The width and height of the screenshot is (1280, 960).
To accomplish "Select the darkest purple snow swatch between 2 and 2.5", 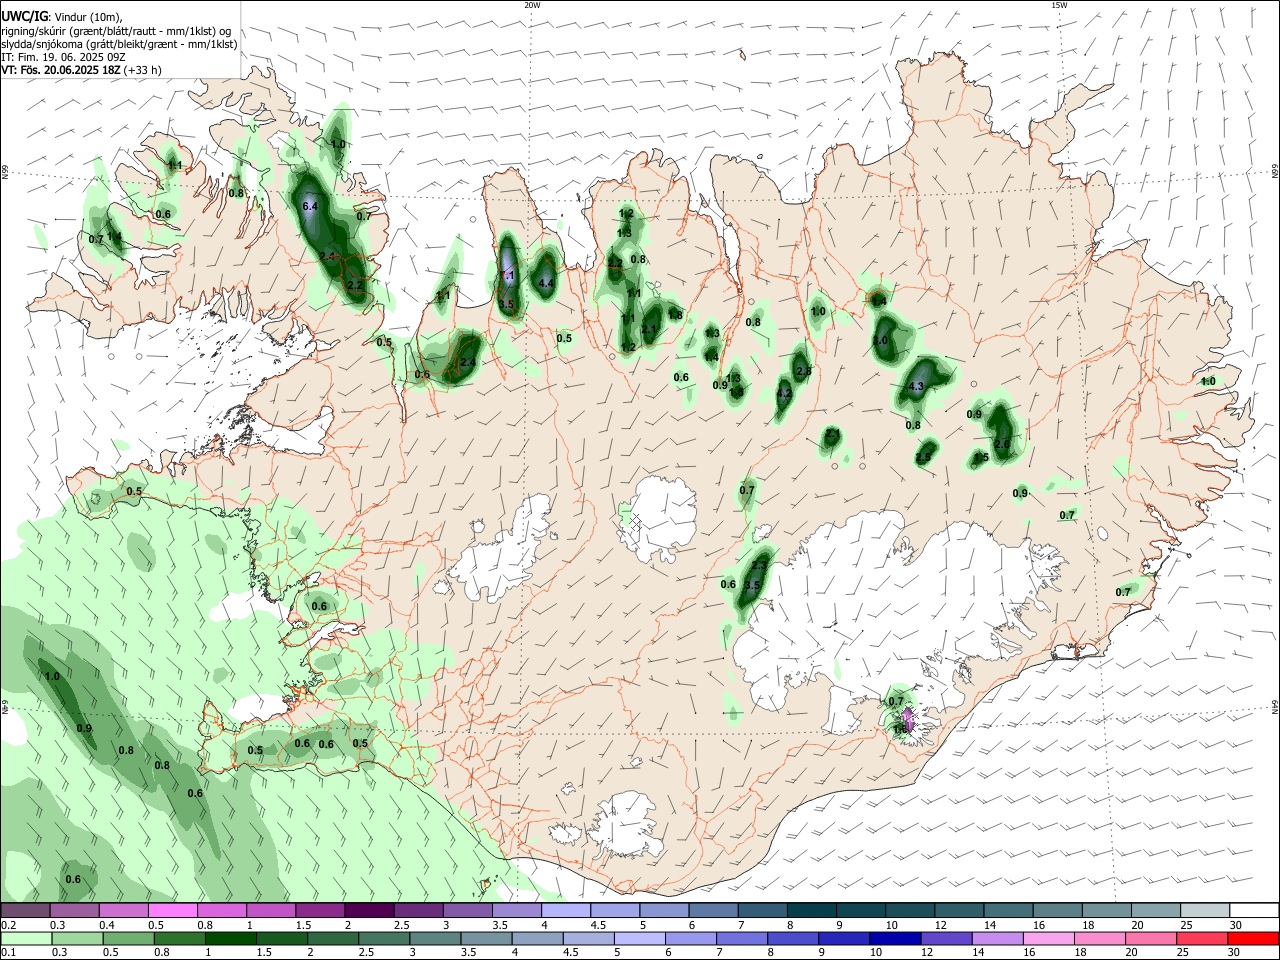I will [x=369, y=911].
